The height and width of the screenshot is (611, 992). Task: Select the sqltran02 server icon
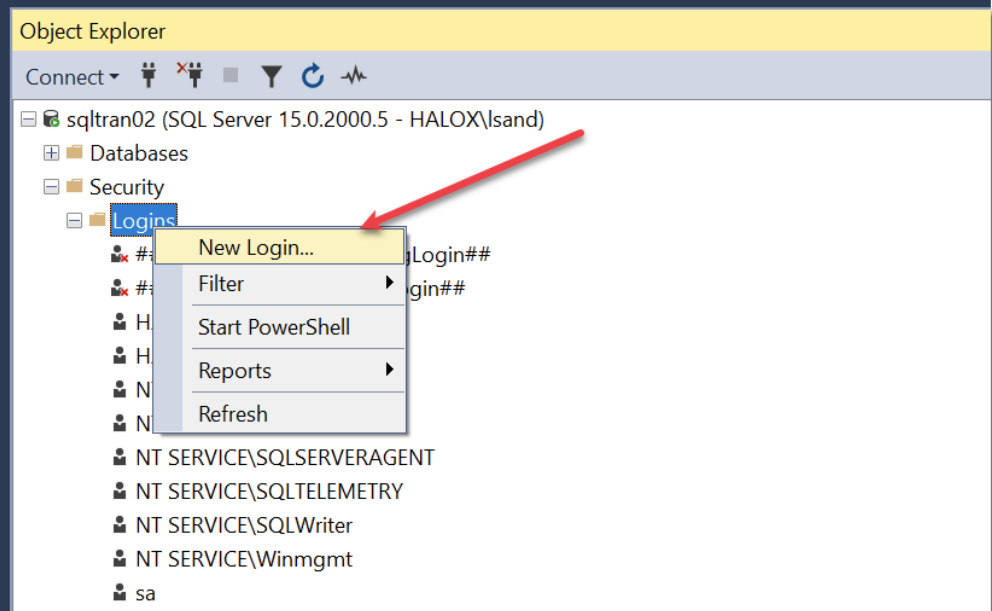tap(51, 119)
